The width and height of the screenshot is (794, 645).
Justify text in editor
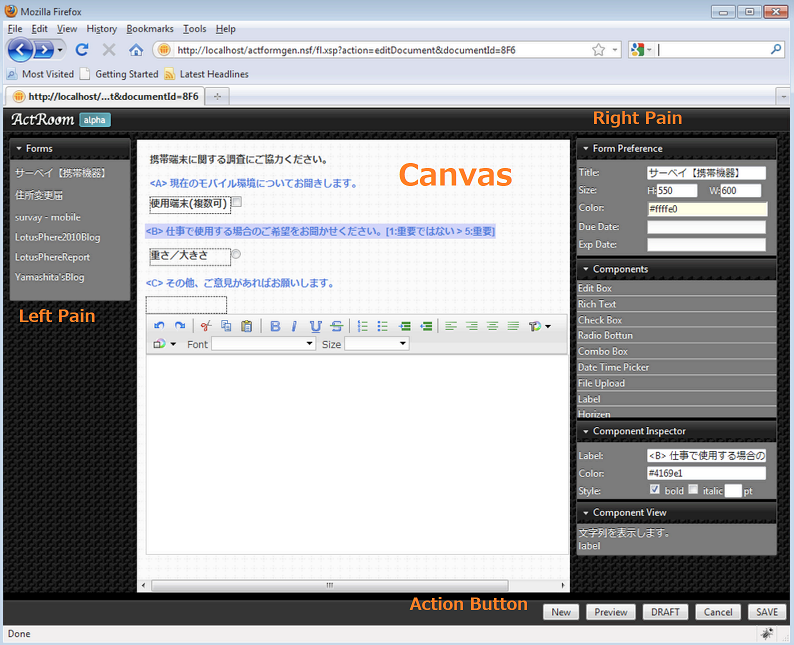click(513, 326)
